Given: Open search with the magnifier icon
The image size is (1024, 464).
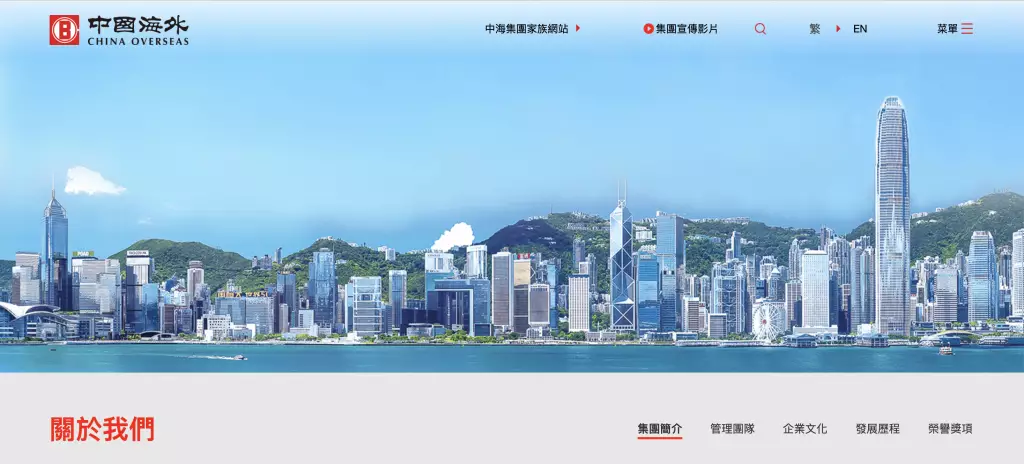Looking at the screenshot, I should [x=760, y=29].
